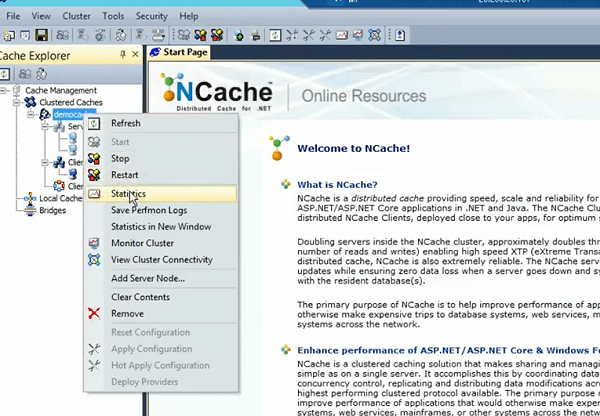This screenshot has height=416, width=600.
Task: Select the client node computer icon
Action: (x=72, y=174)
